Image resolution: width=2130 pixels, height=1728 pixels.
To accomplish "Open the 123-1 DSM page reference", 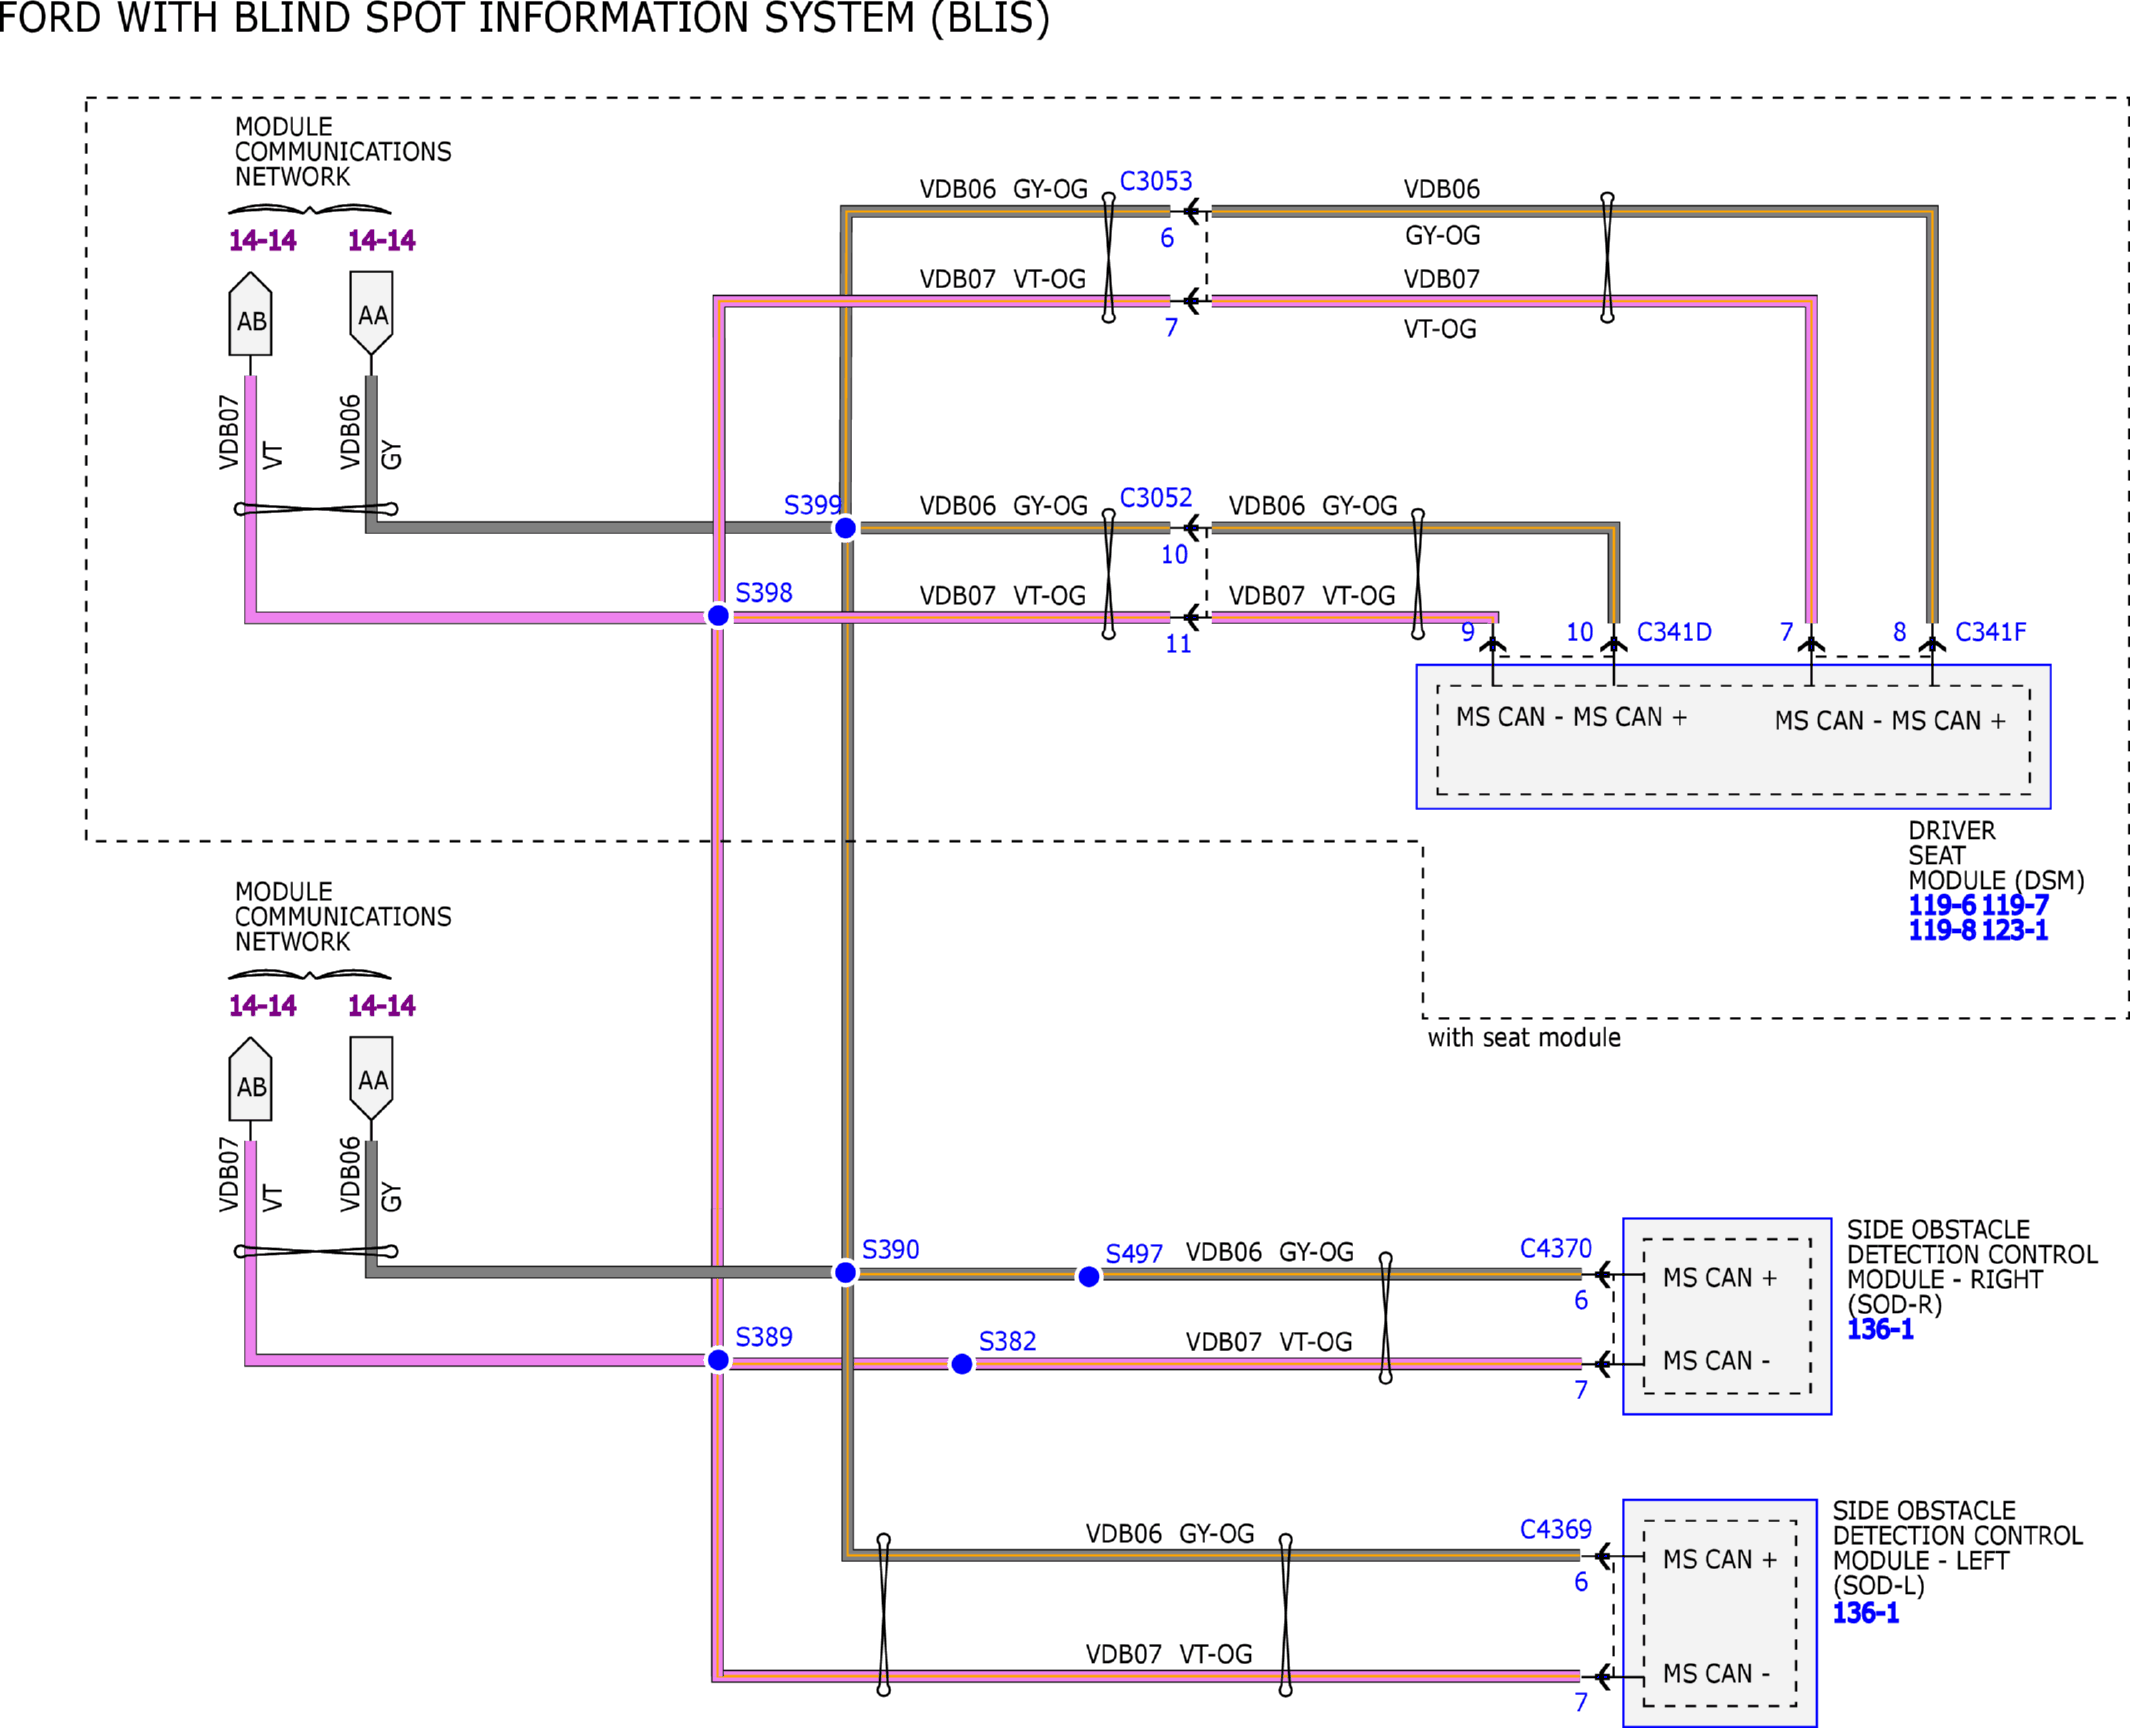I will click(x=2015, y=930).
